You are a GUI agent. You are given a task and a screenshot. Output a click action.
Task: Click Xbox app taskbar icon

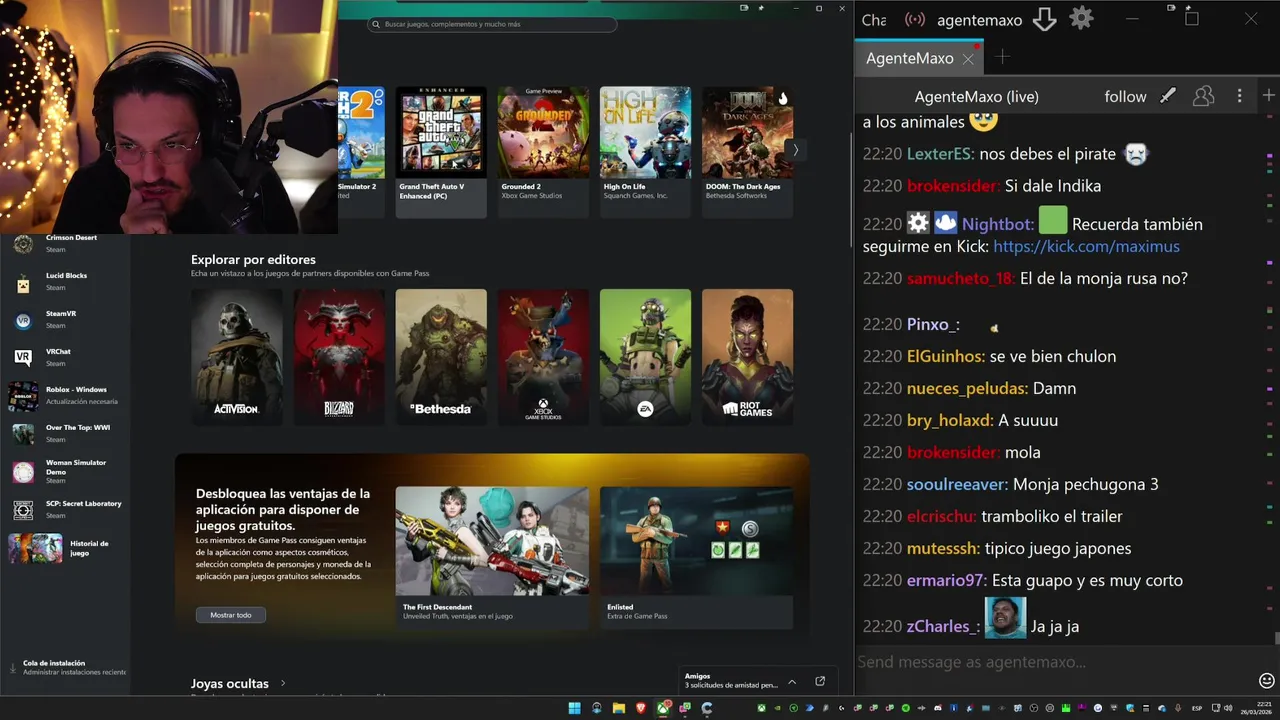click(x=663, y=708)
